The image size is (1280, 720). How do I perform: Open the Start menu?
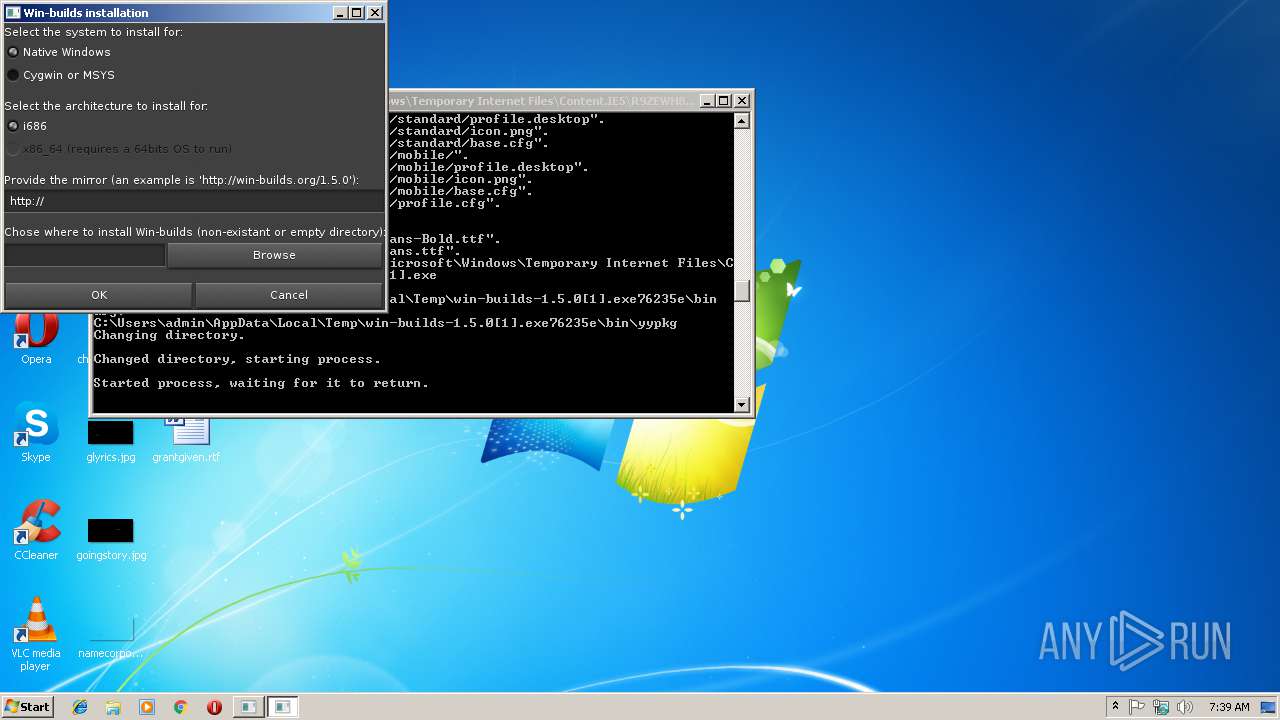click(x=27, y=707)
